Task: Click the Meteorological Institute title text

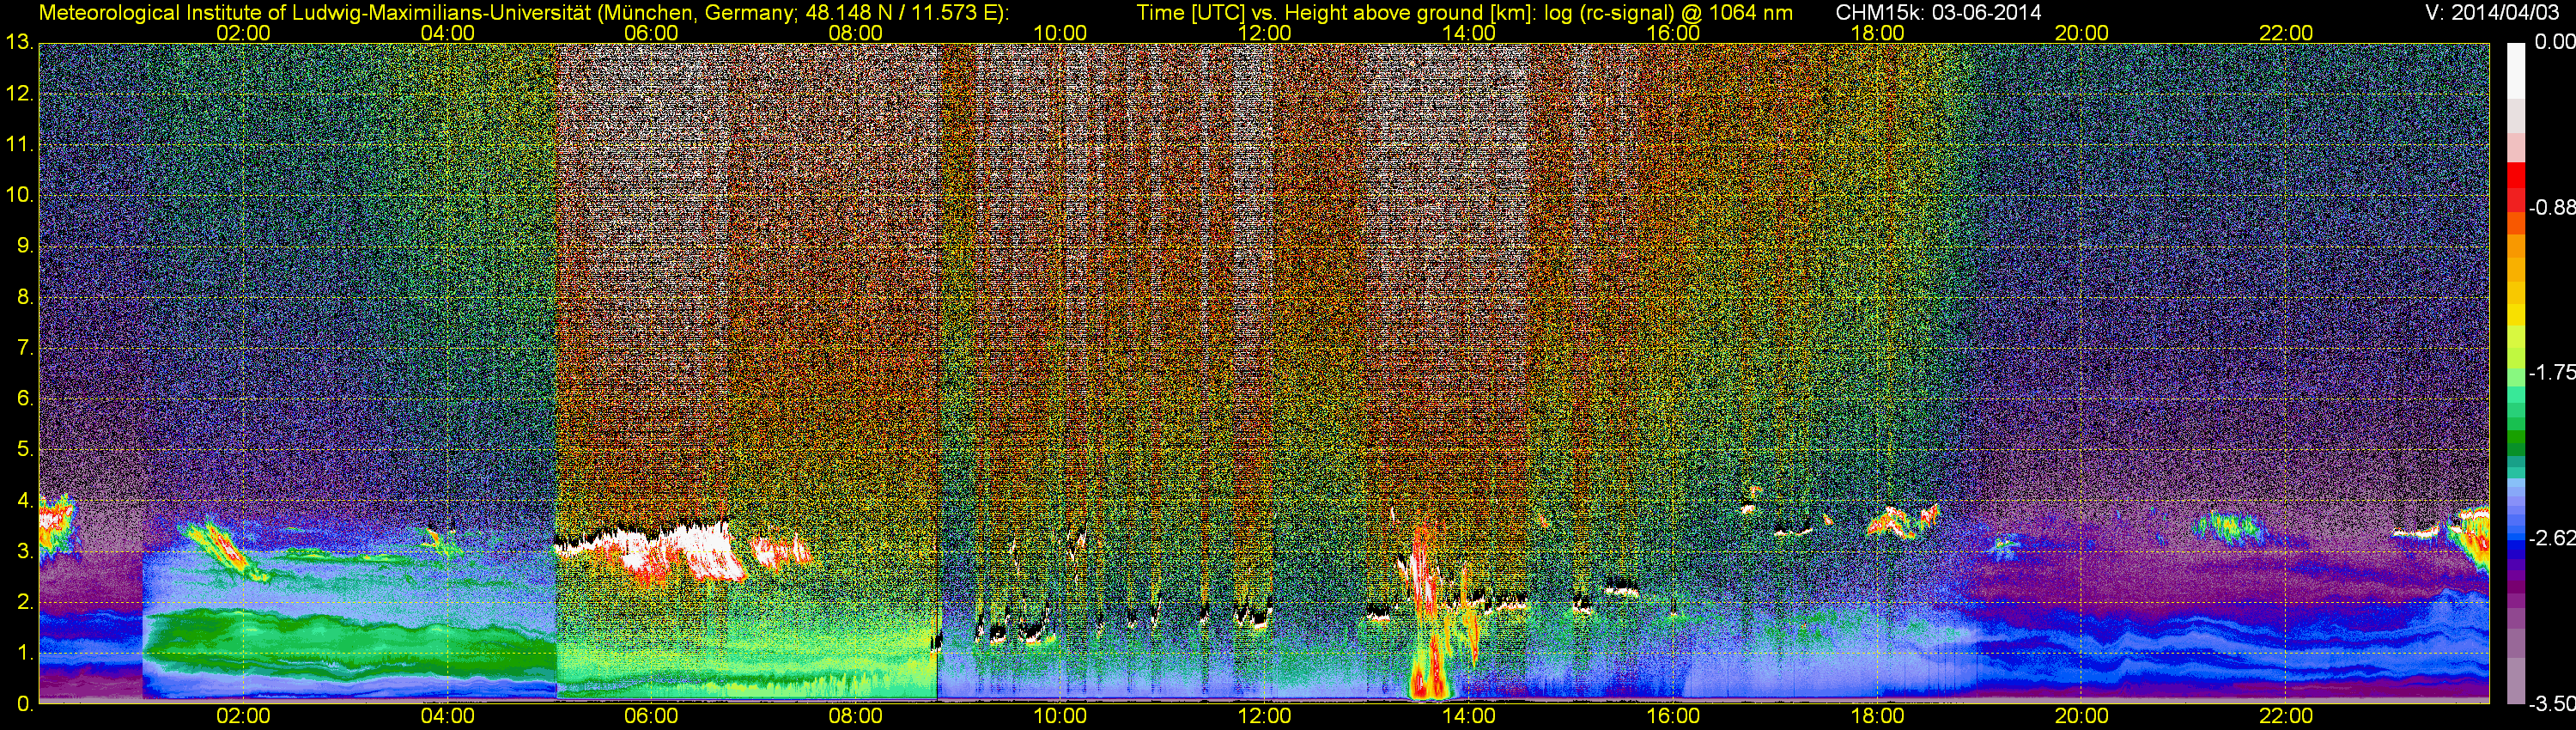Action: coord(523,13)
